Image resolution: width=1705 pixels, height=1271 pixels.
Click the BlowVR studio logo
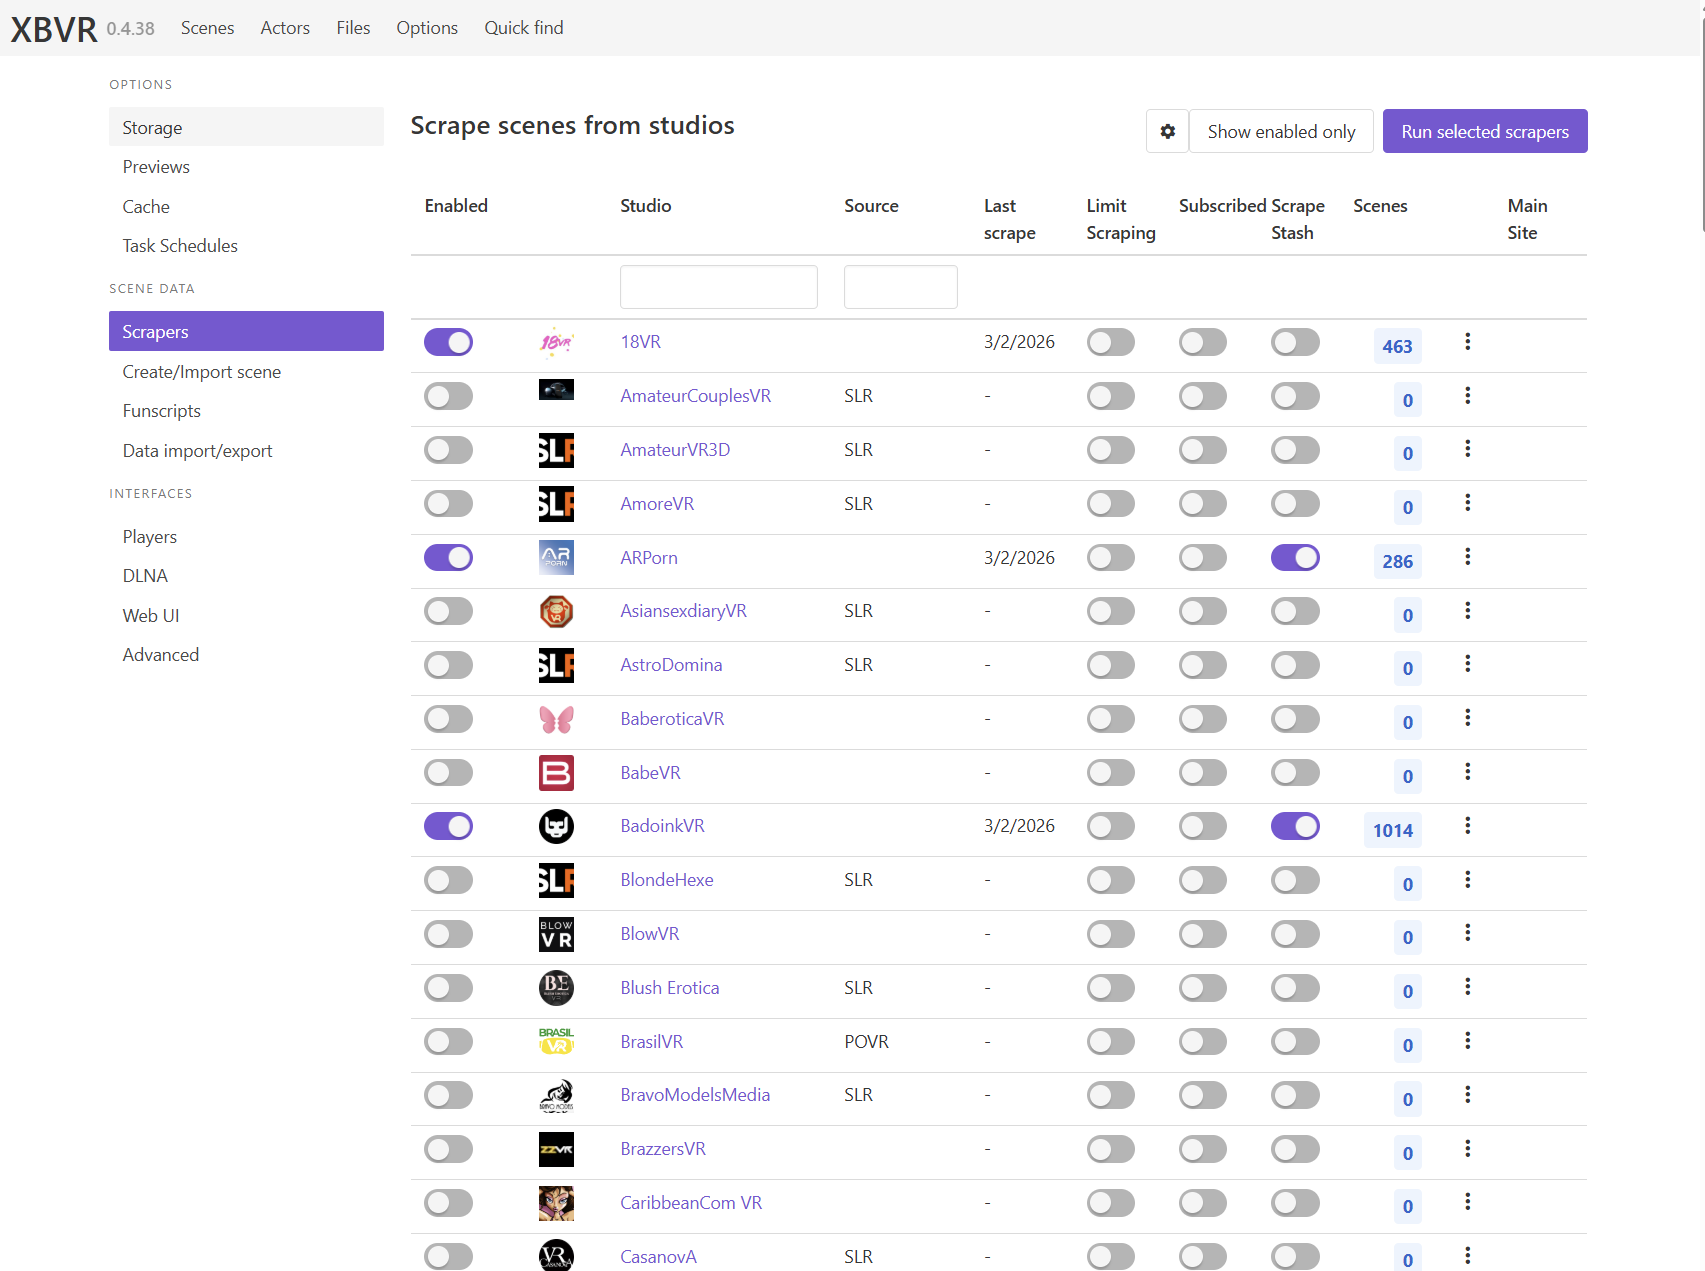click(556, 933)
